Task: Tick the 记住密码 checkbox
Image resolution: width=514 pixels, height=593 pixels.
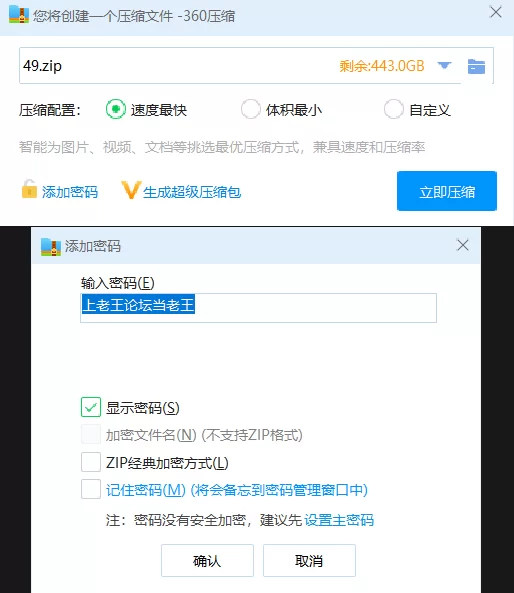Action: tap(91, 489)
